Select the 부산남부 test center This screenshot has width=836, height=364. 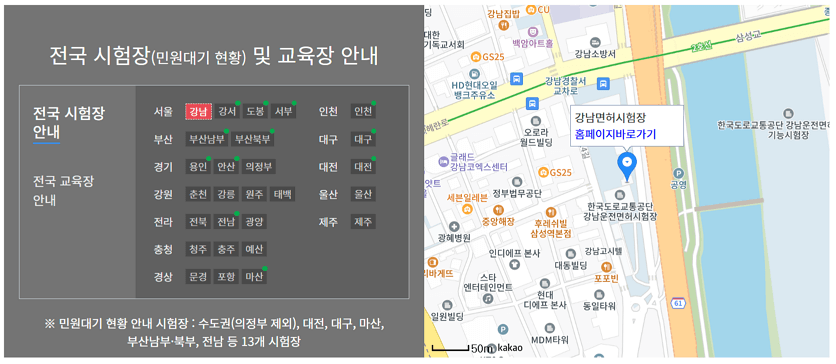click(x=207, y=140)
